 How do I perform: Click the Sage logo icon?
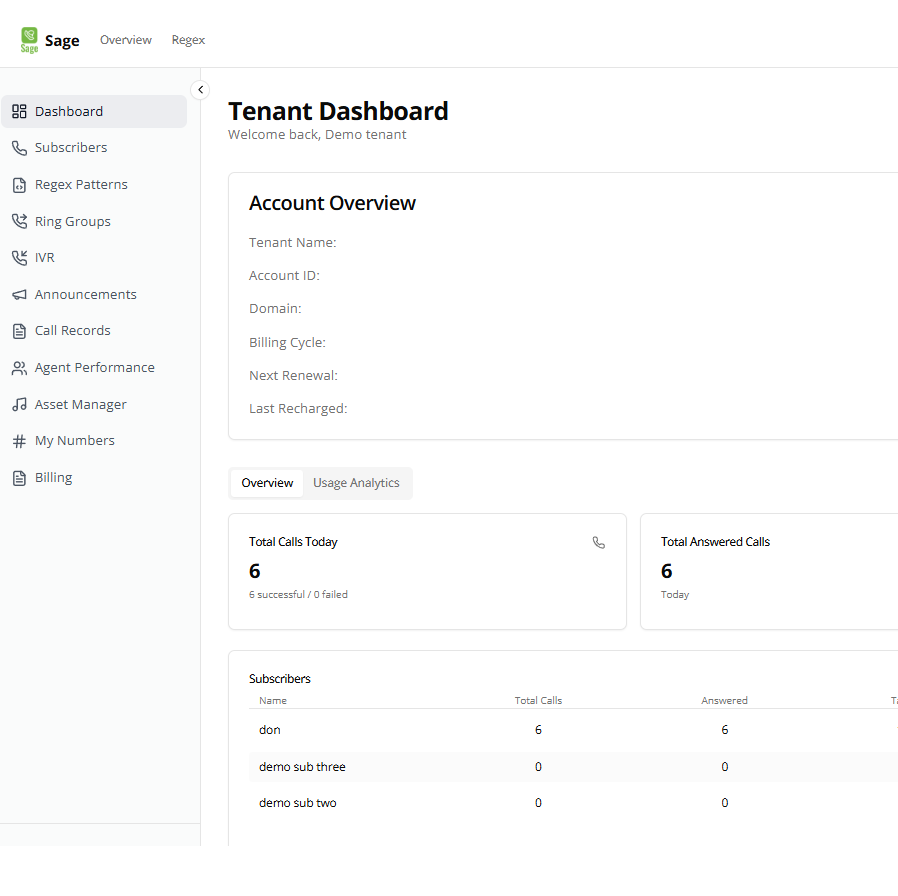pos(29,40)
